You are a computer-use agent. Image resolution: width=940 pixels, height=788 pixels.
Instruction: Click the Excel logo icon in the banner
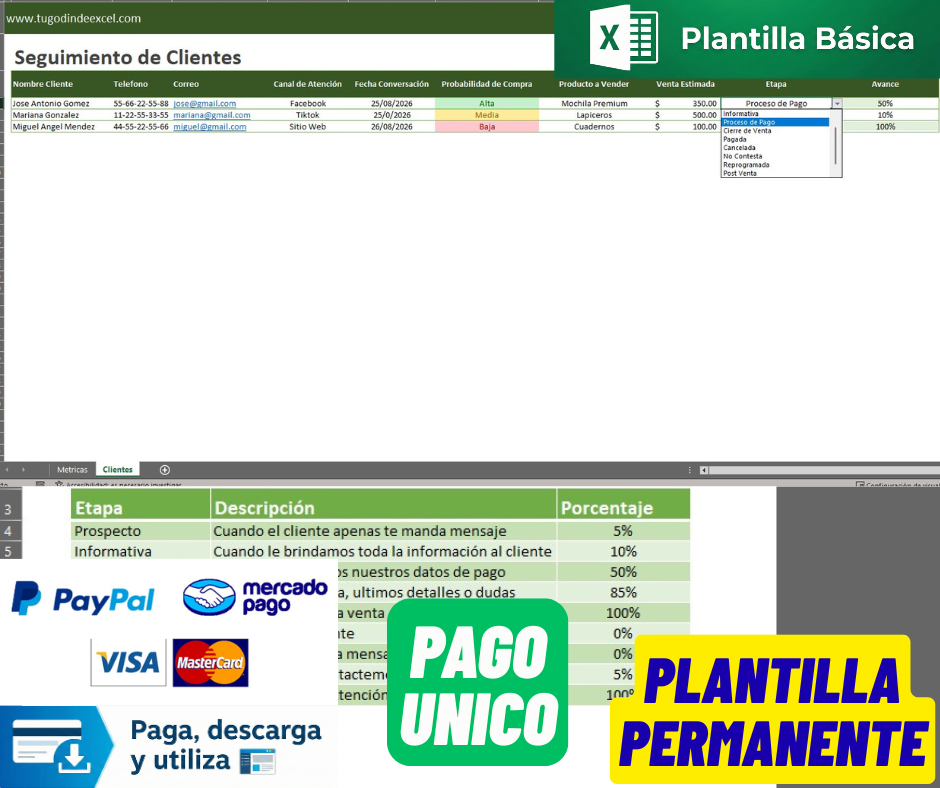click(x=623, y=38)
